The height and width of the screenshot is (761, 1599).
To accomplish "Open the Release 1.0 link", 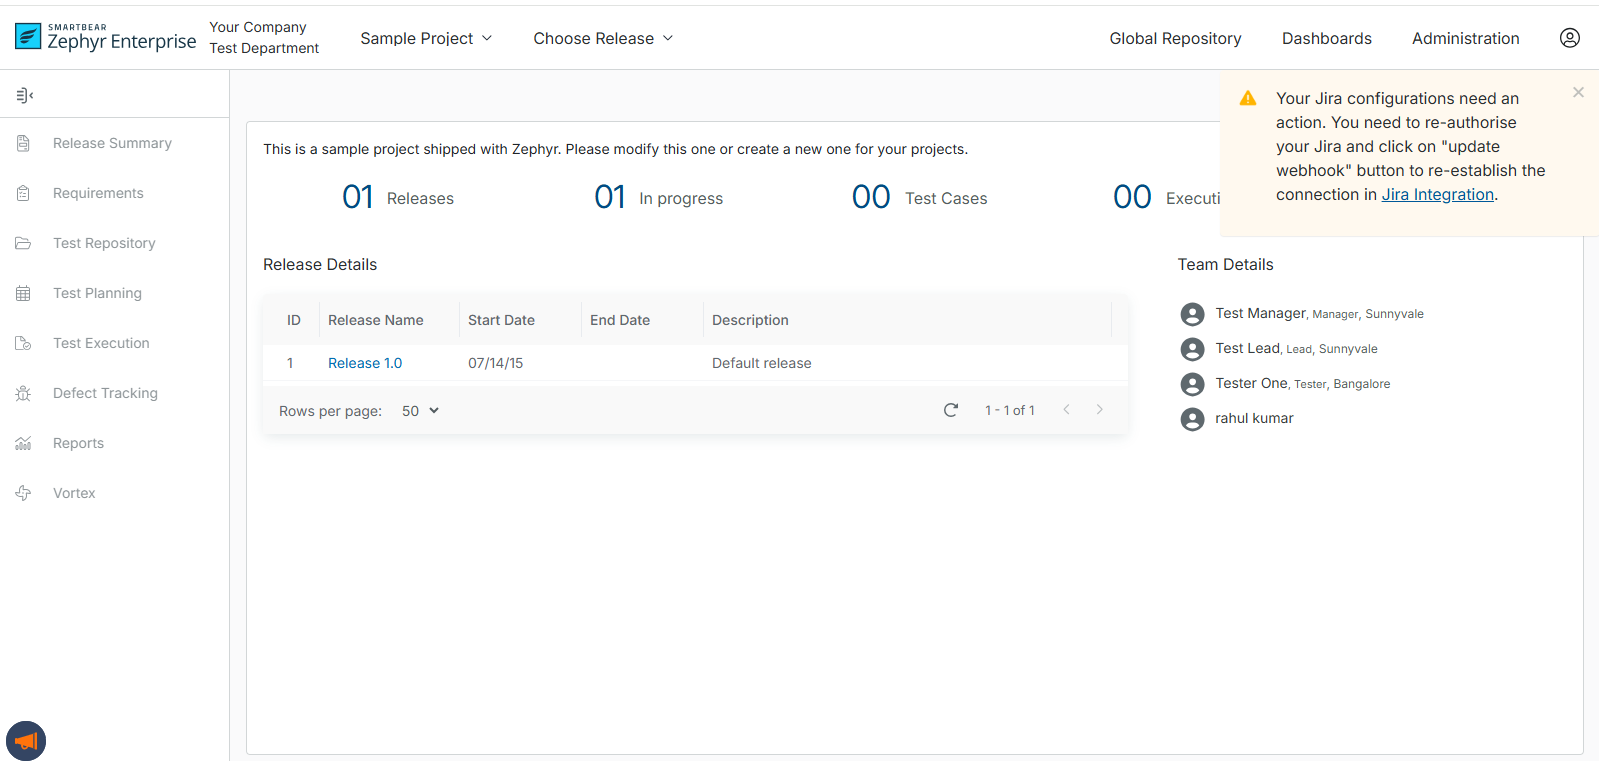I will click(365, 363).
